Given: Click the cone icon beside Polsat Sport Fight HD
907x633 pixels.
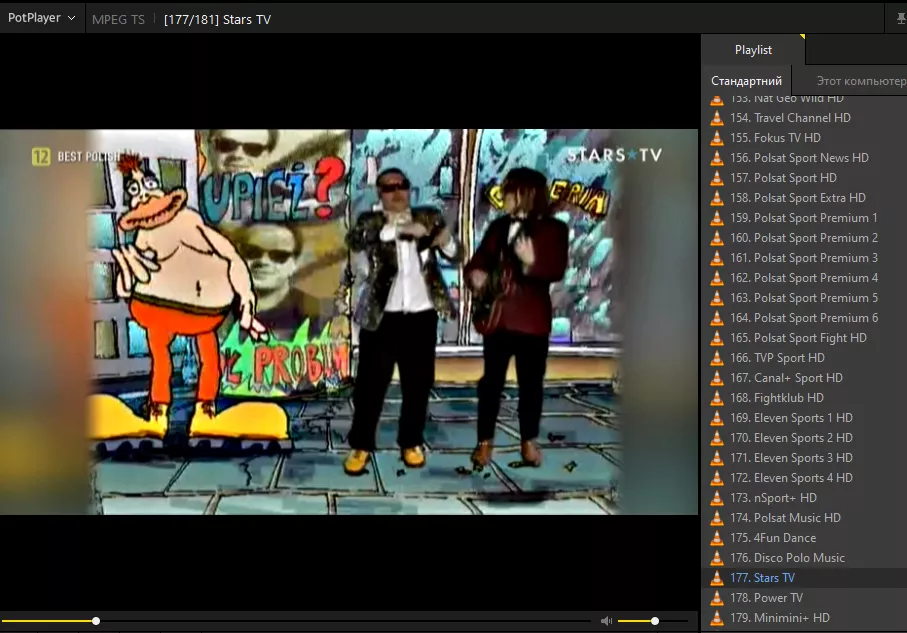Looking at the screenshot, I should [x=717, y=338].
